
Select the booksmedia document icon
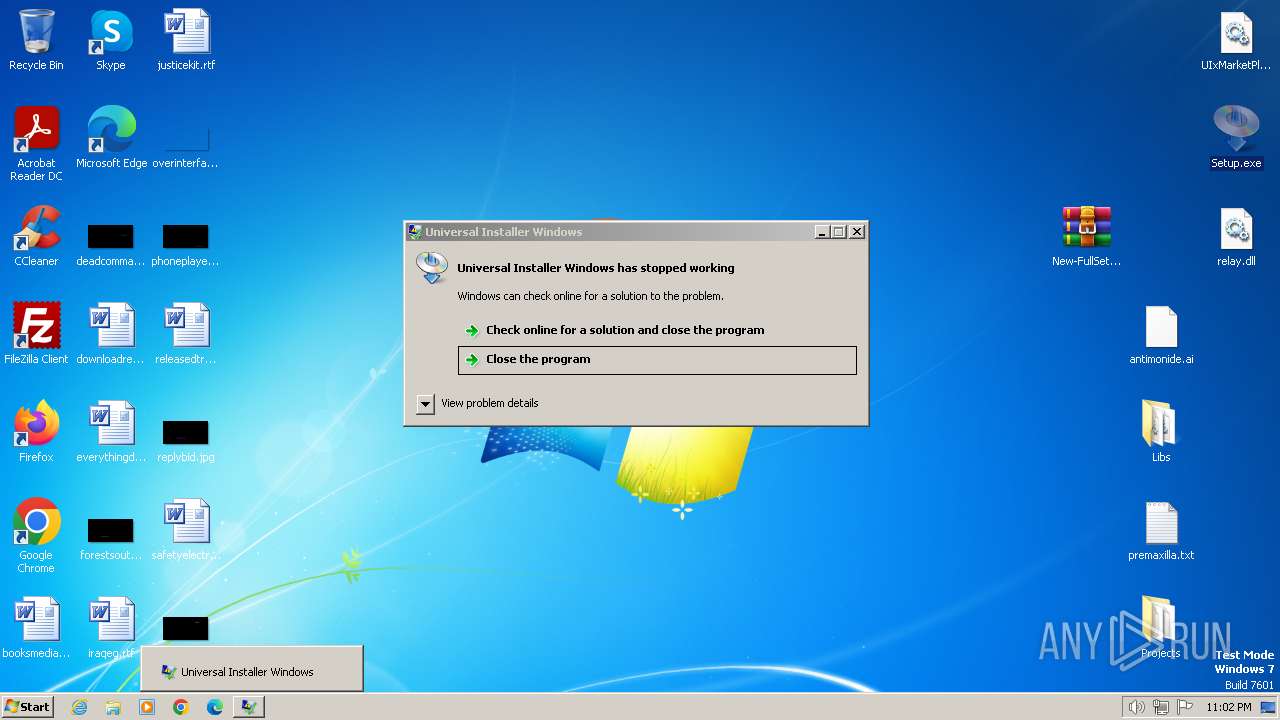click(36, 628)
